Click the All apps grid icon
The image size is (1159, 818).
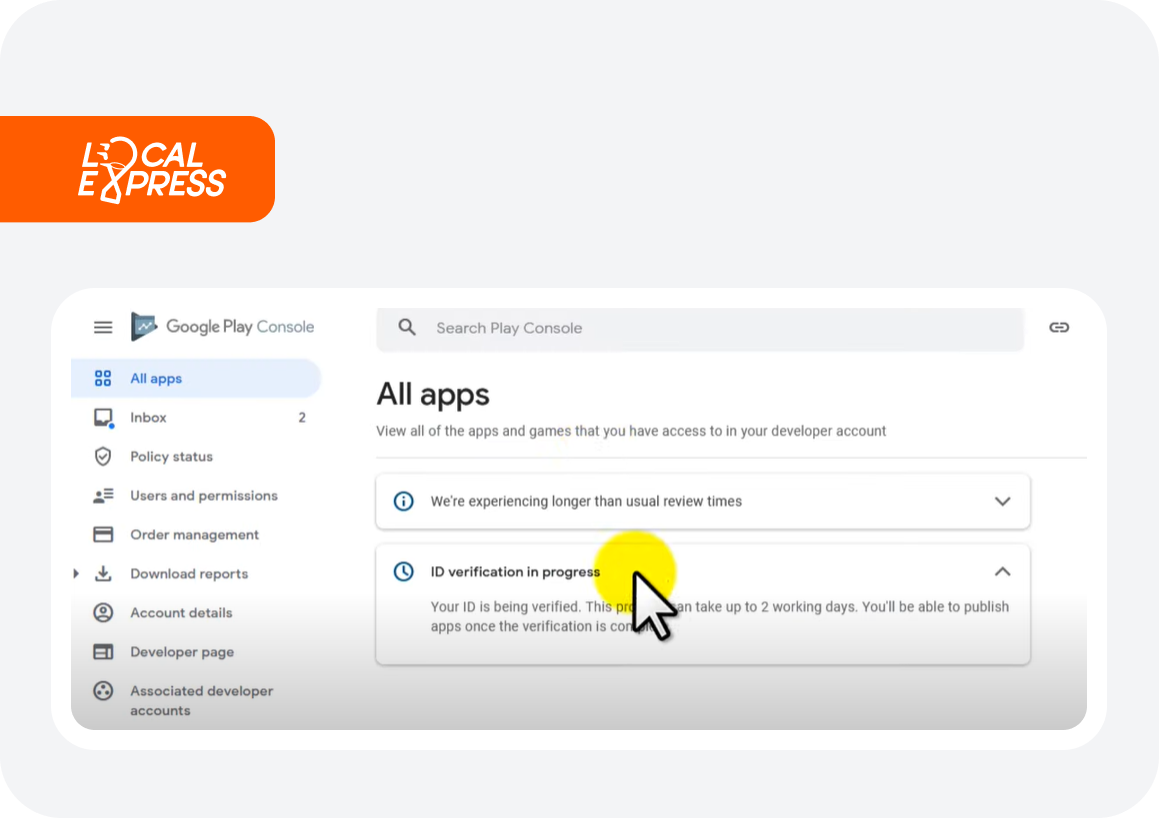pos(103,378)
